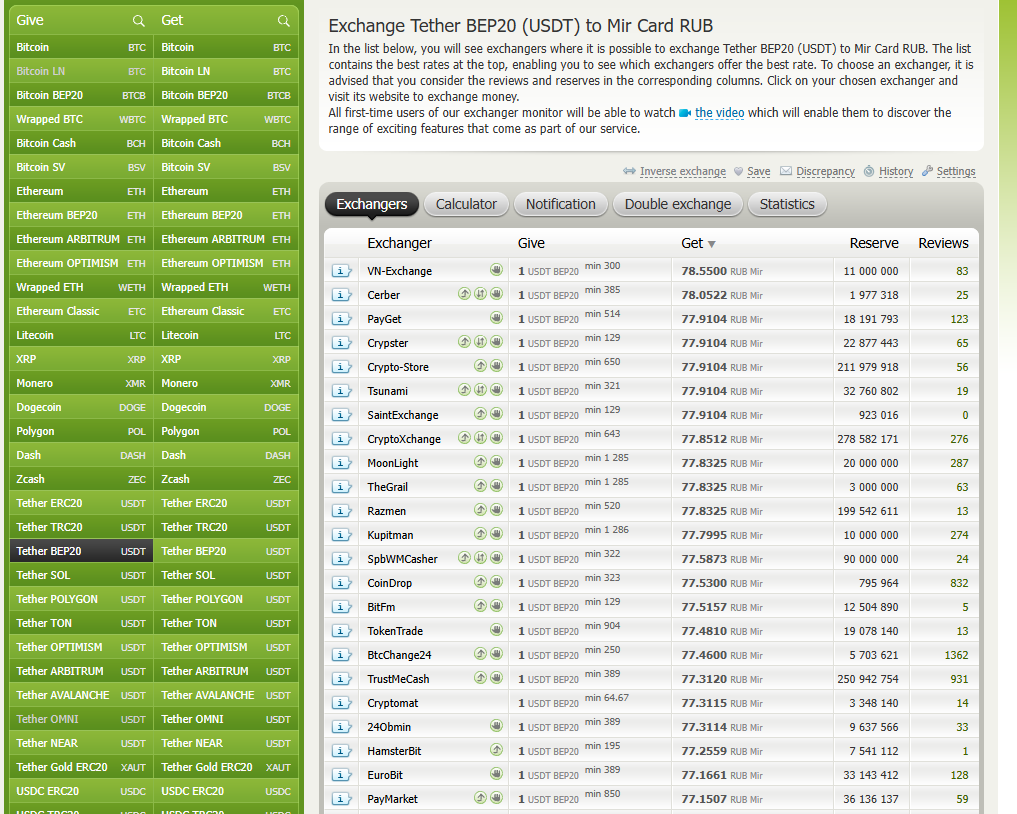This screenshot has height=814, width=1017.
Task: Click the 1362 reviews count for BtcChange24
Action: click(956, 655)
